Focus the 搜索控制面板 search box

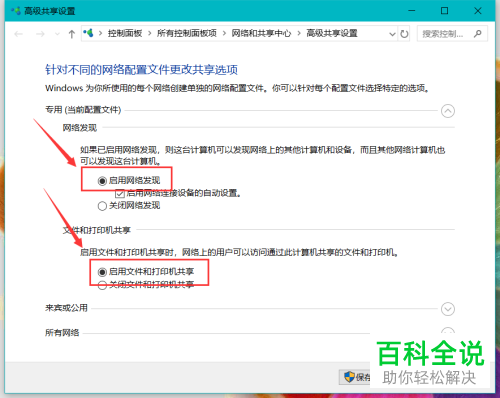[x=452, y=34]
